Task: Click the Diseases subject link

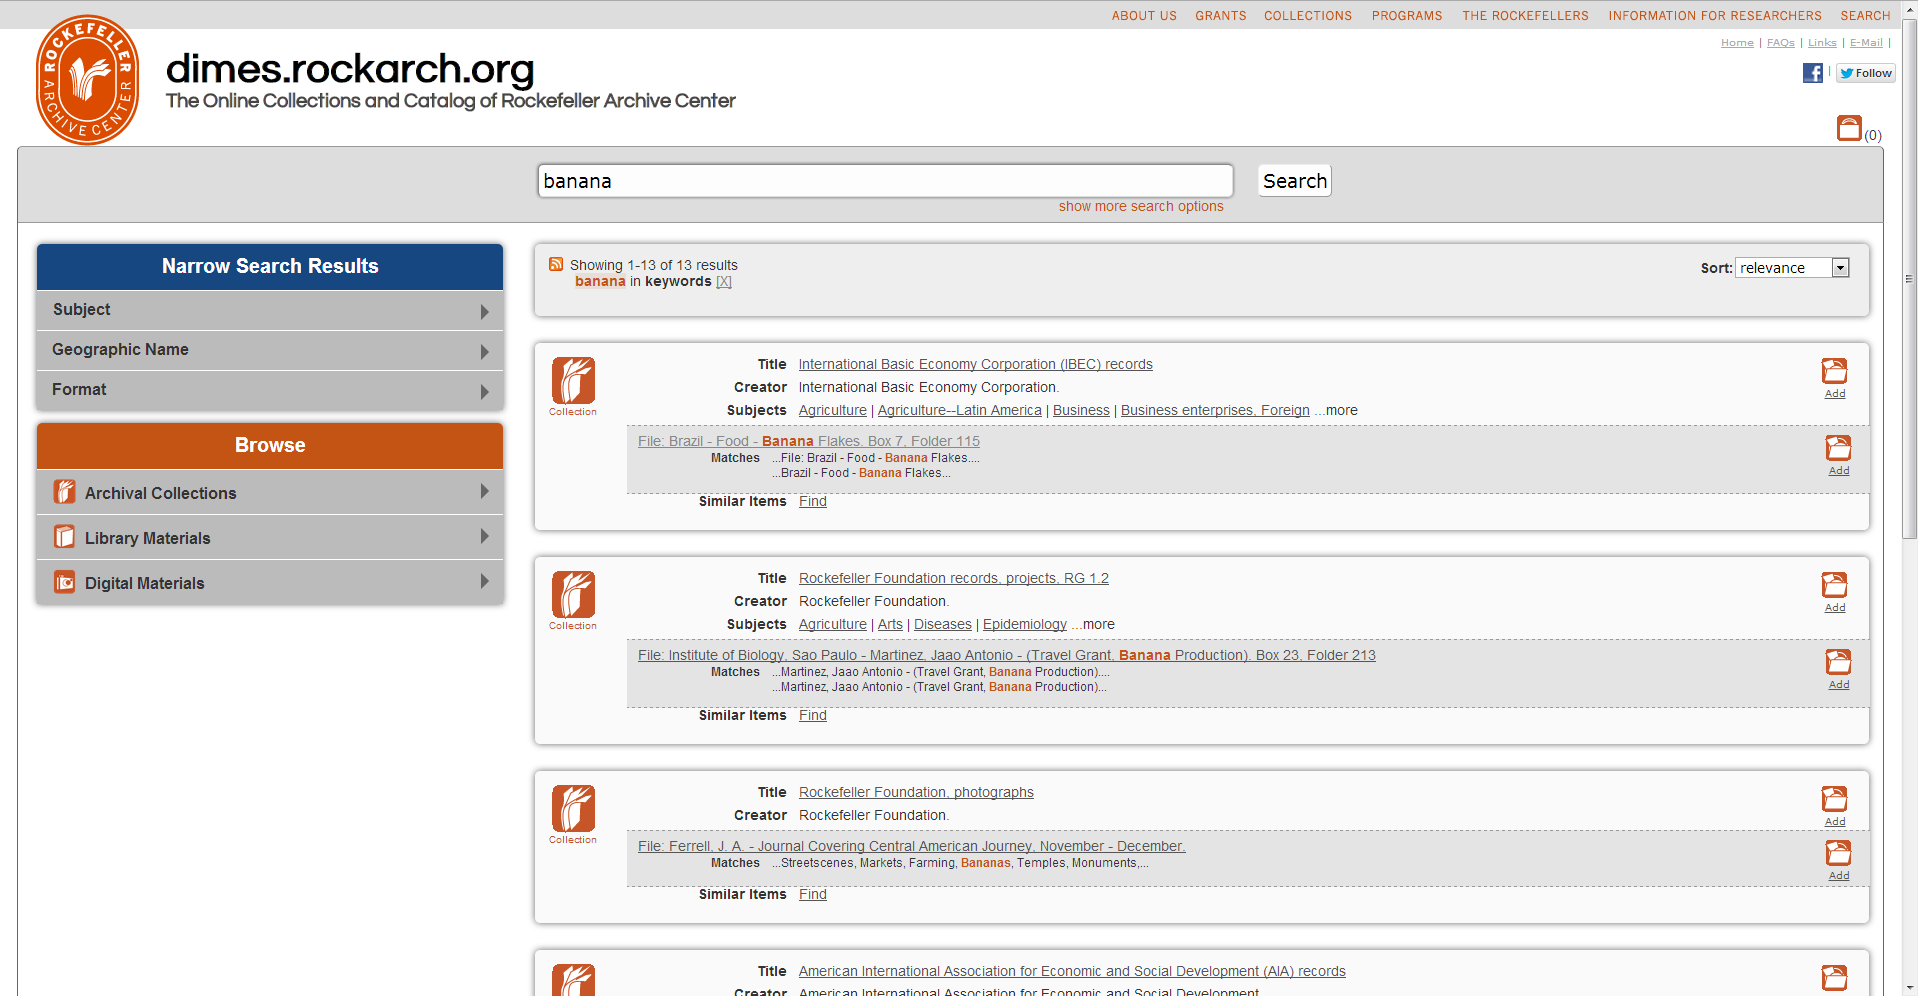Action: (x=942, y=624)
